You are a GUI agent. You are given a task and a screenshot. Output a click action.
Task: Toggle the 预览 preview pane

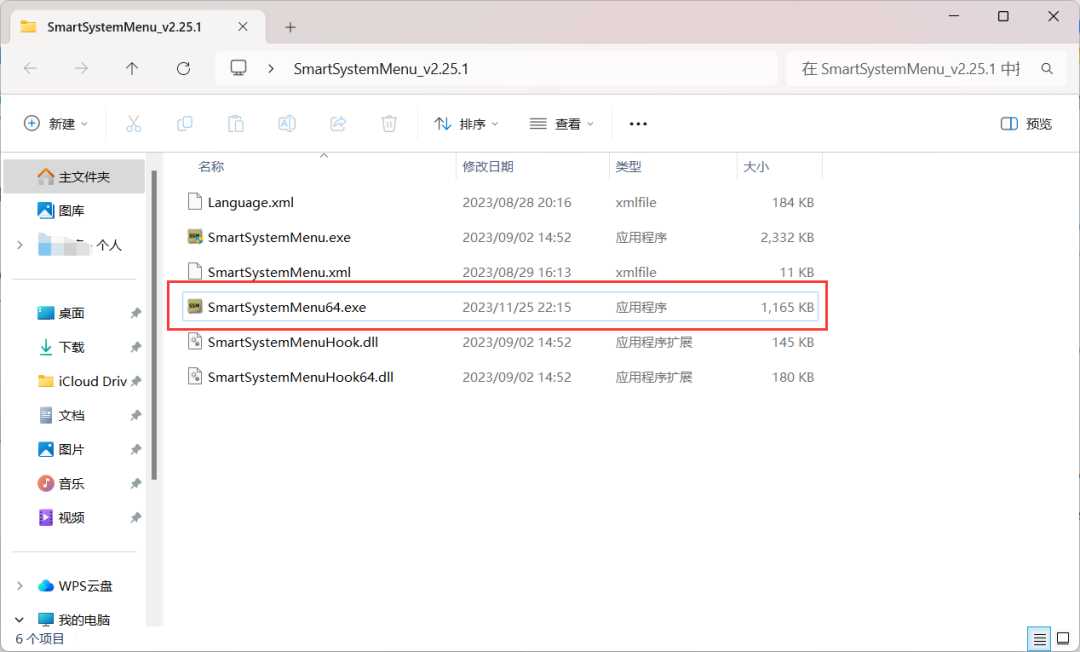pyautogui.click(x=1026, y=124)
